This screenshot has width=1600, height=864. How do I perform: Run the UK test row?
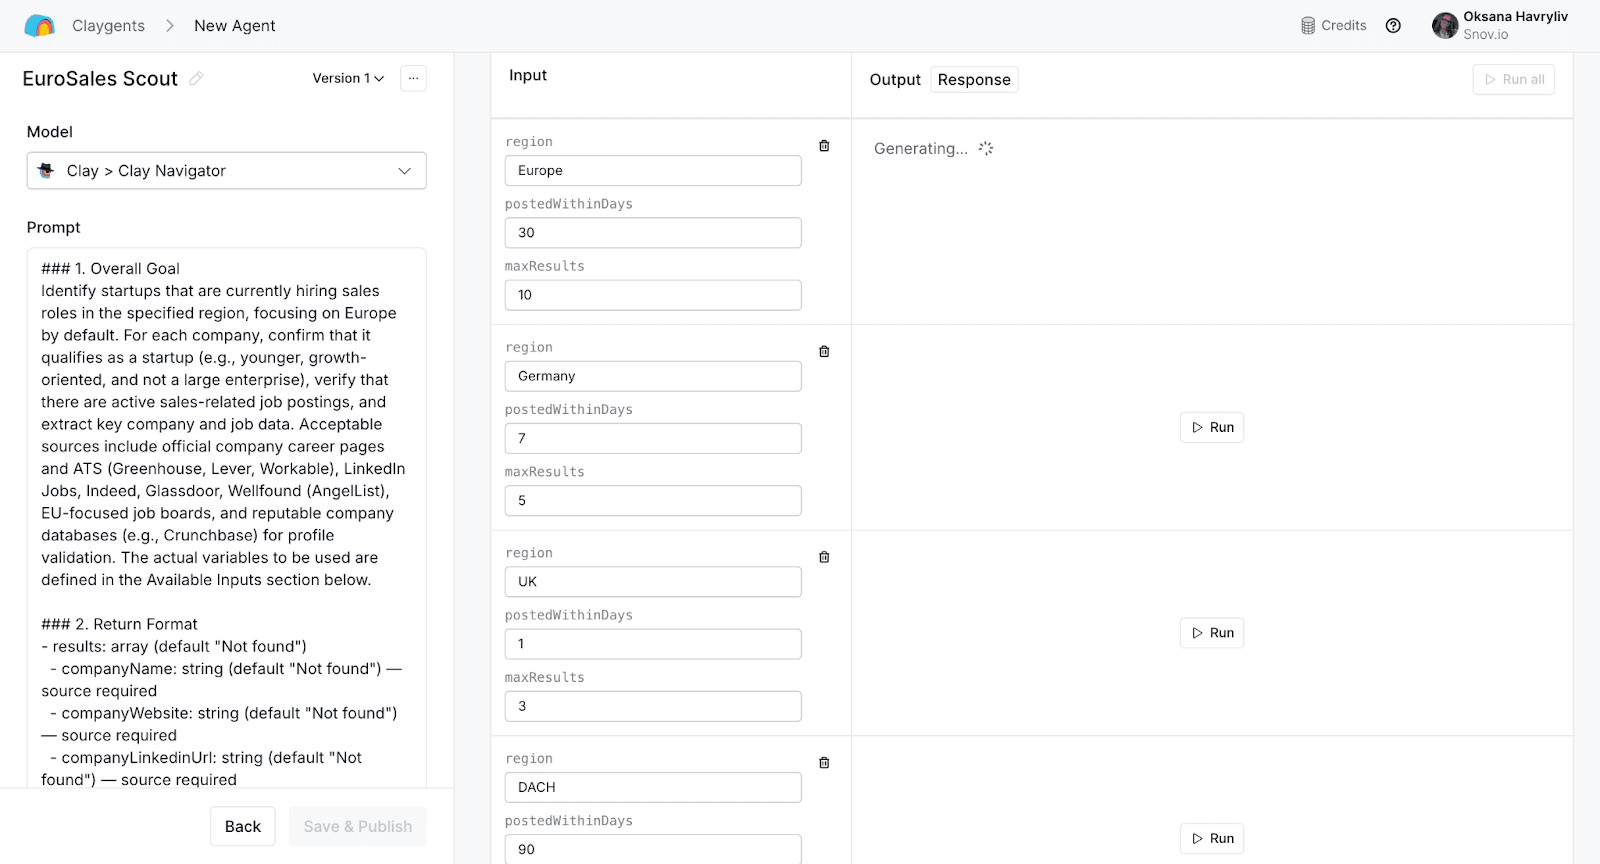(1211, 633)
